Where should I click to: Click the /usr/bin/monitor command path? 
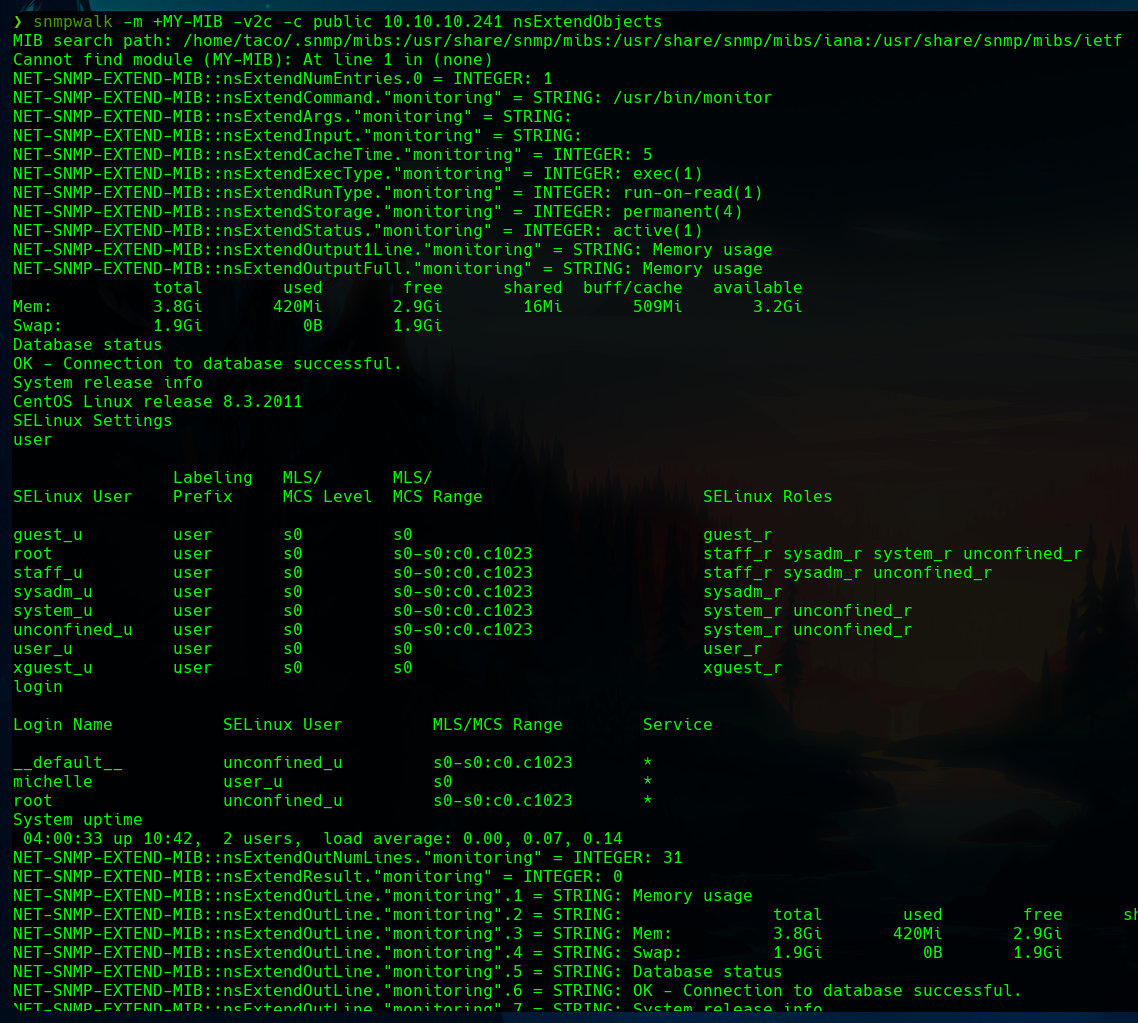[x=692, y=98]
